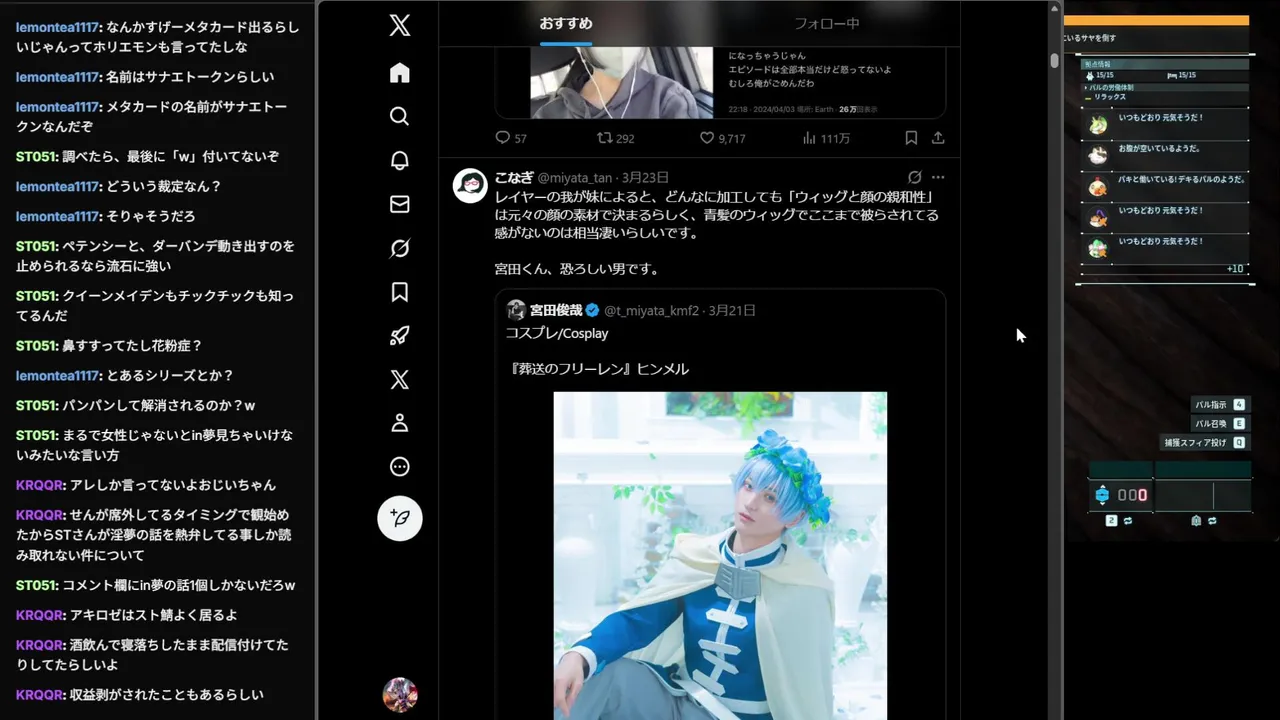This screenshot has height=720, width=1280.
Task: Click the orange bar atop the game panel
Action: (1156, 20)
